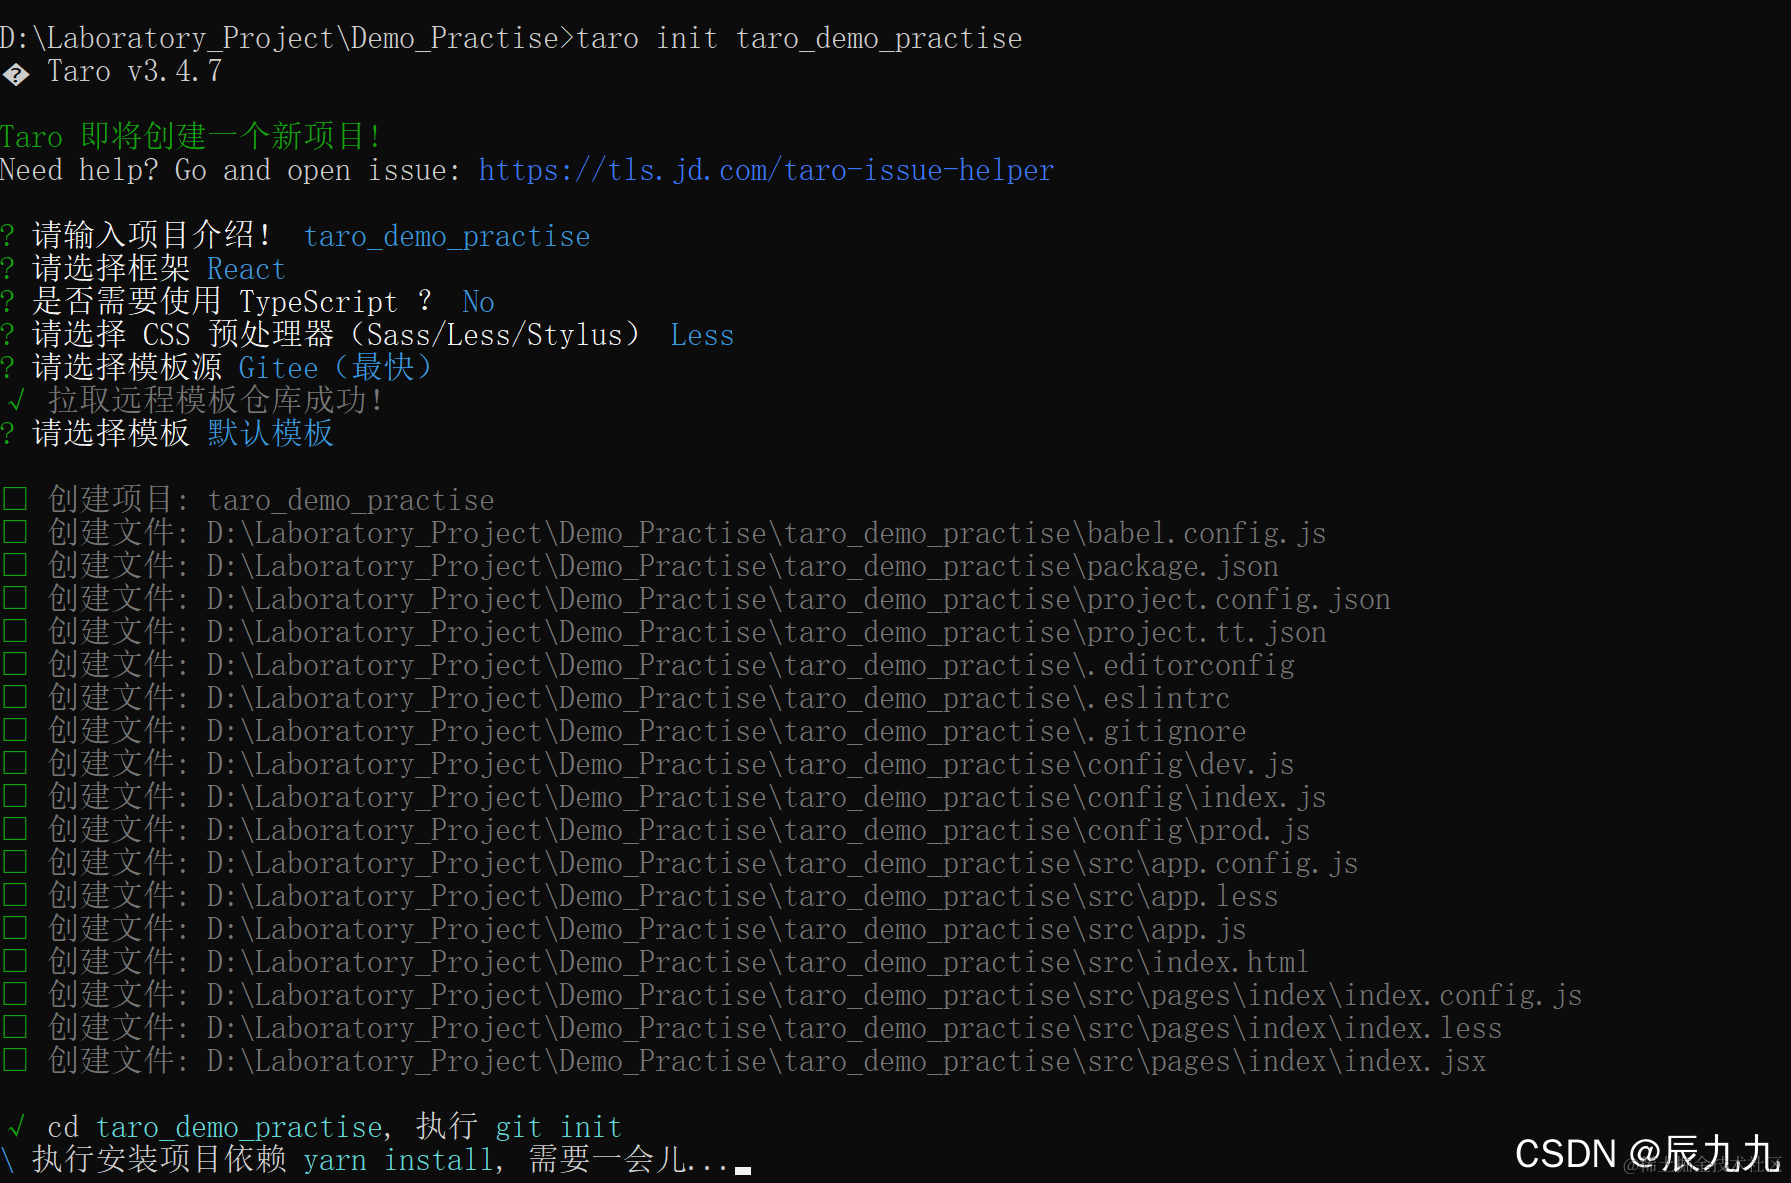Click the box glyph before '创建项目'
The height and width of the screenshot is (1183, 1791).
point(14,499)
